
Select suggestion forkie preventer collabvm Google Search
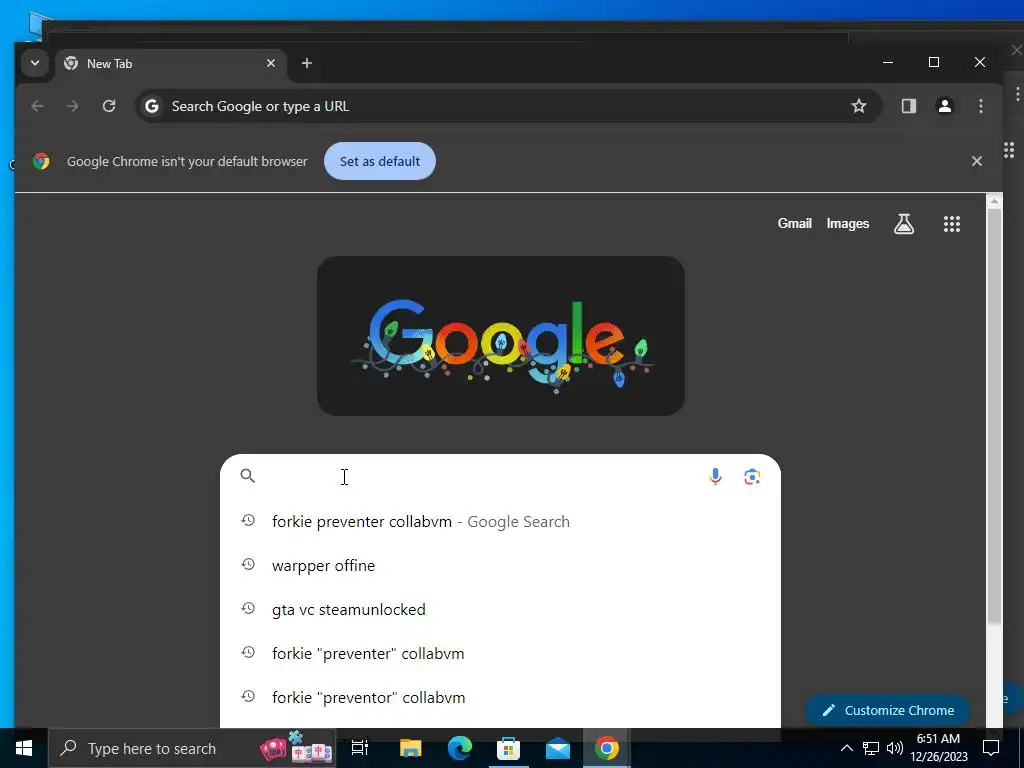pyautogui.click(x=500, y=522)
